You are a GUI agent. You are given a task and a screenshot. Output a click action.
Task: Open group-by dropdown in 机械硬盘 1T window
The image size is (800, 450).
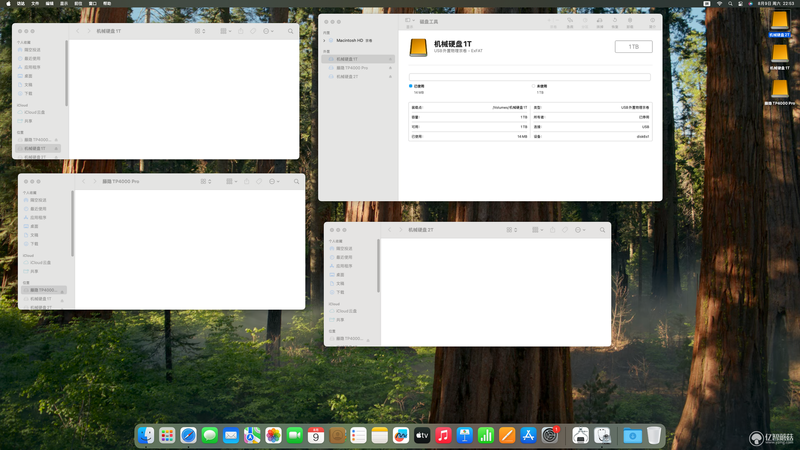click(226, 31)
